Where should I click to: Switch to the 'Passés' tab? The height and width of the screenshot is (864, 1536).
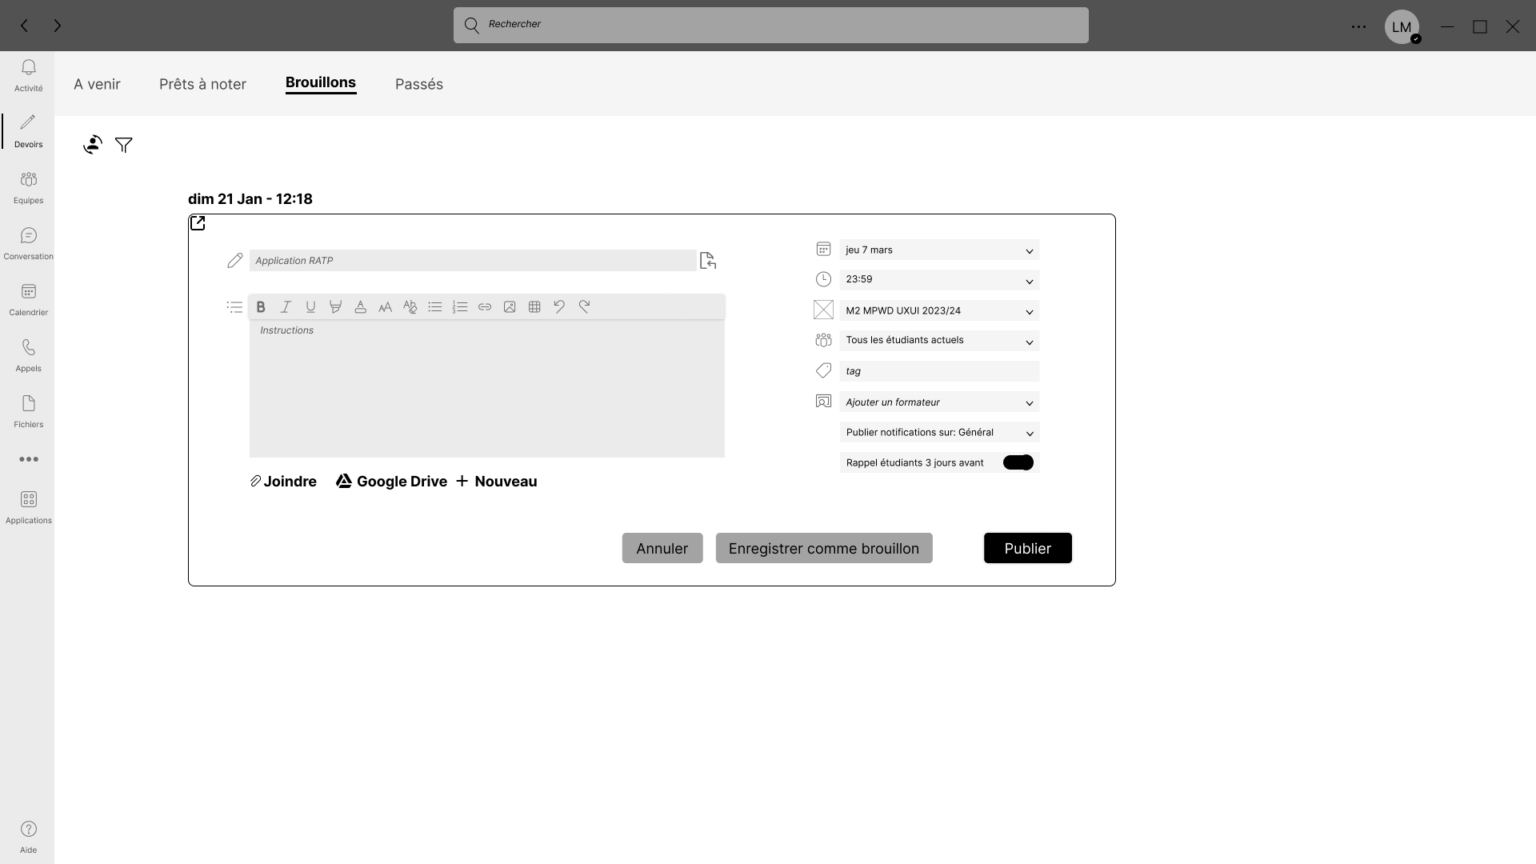pyautogui.click(x=419, y=84)
